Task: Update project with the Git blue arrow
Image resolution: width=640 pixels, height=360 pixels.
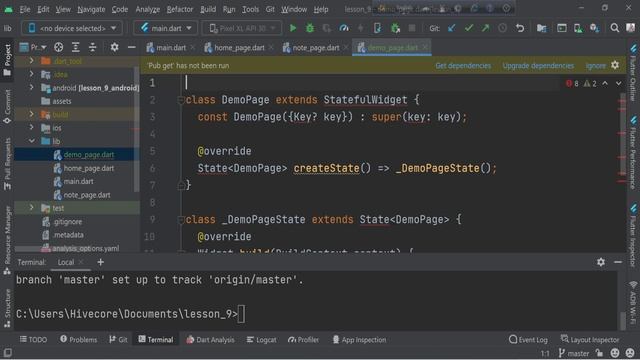Action: tap(452, 28)
